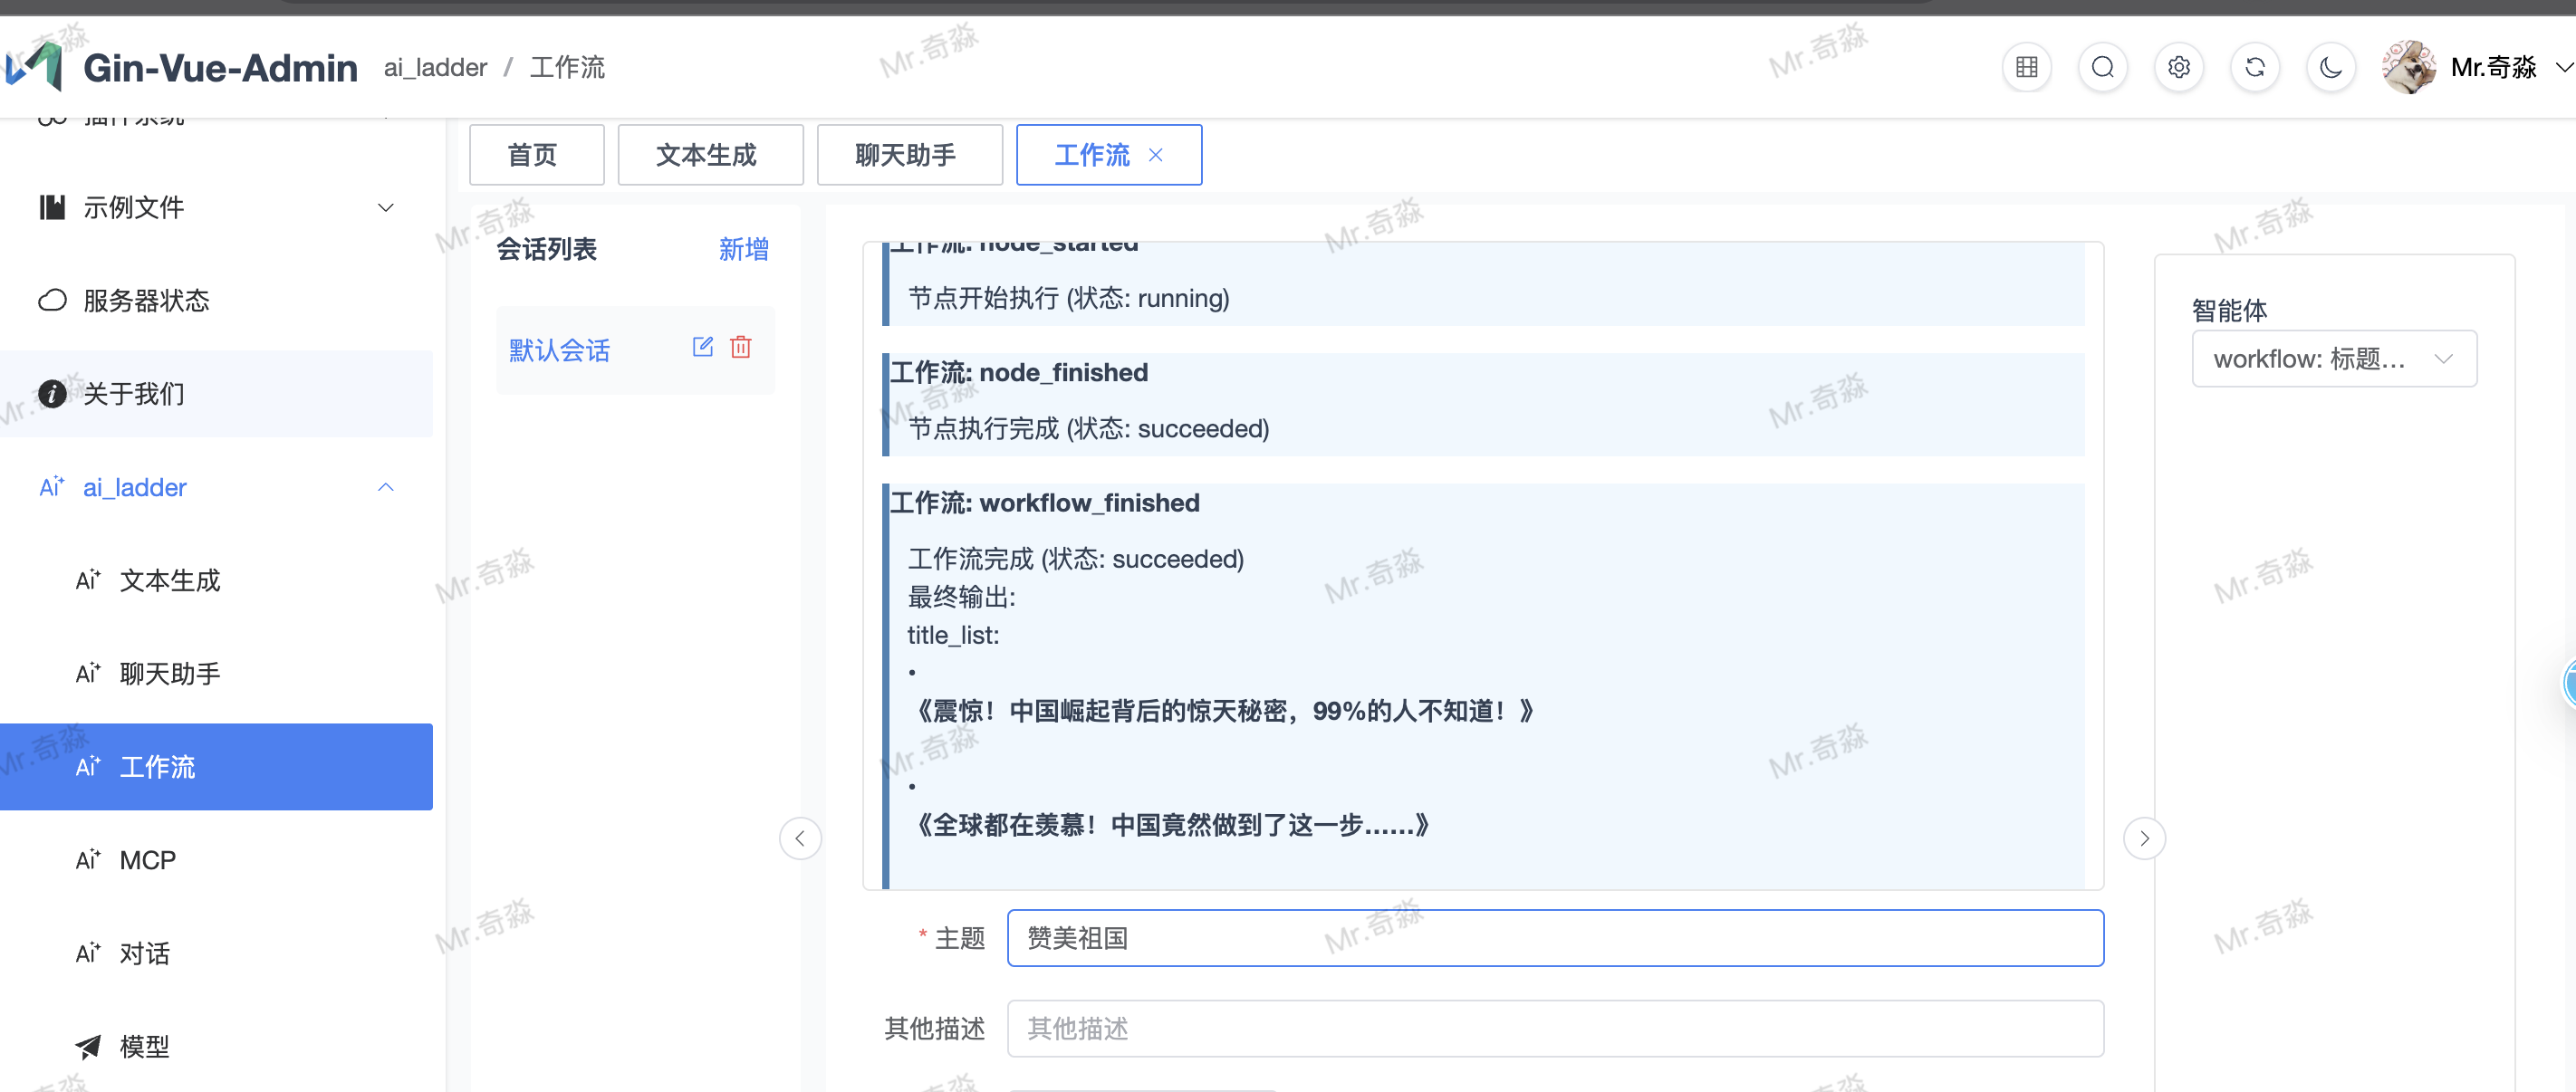The height and width of the screenshot is (1092, 2576).
Task: Collapse the session list panel arrow
Action: click(800, 838)
